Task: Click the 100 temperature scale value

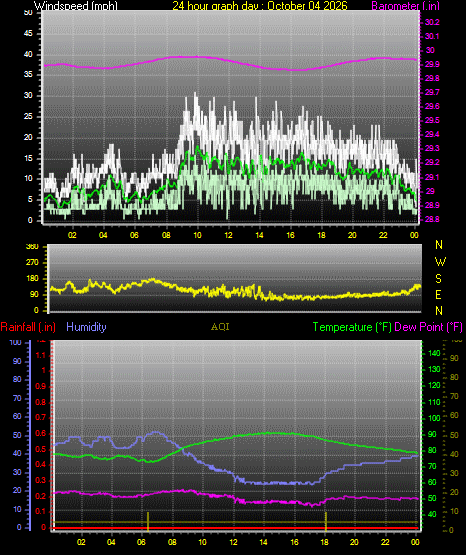Action: click(434, 418)
